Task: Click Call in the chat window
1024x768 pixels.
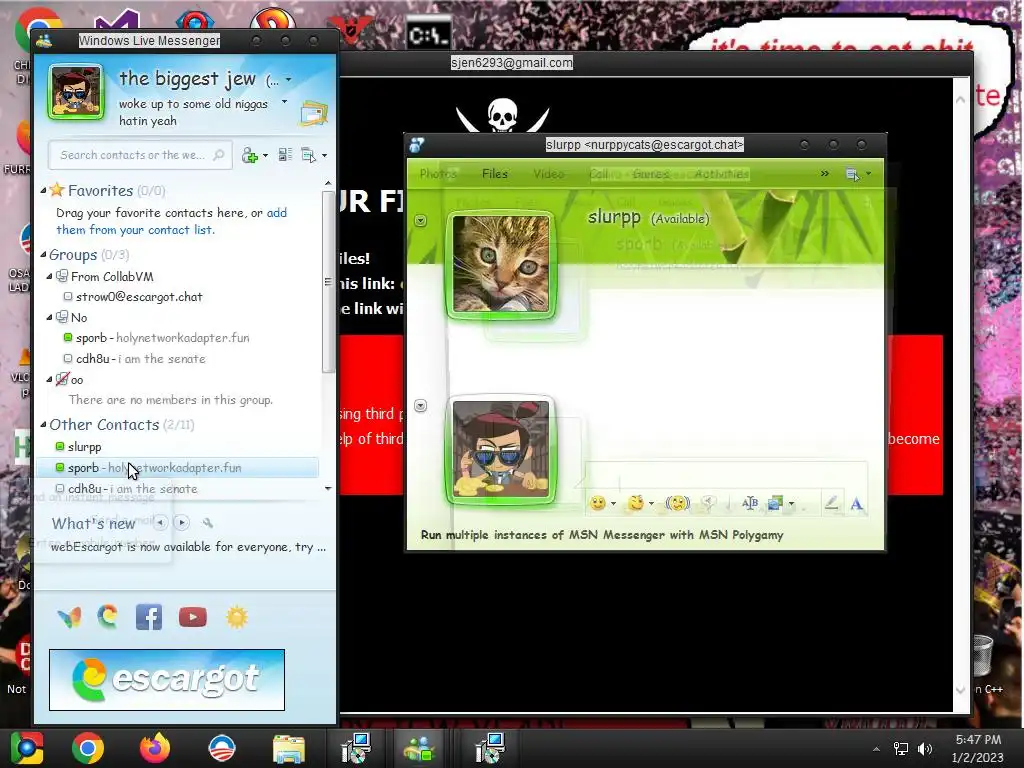Action: tap(598, 174)
